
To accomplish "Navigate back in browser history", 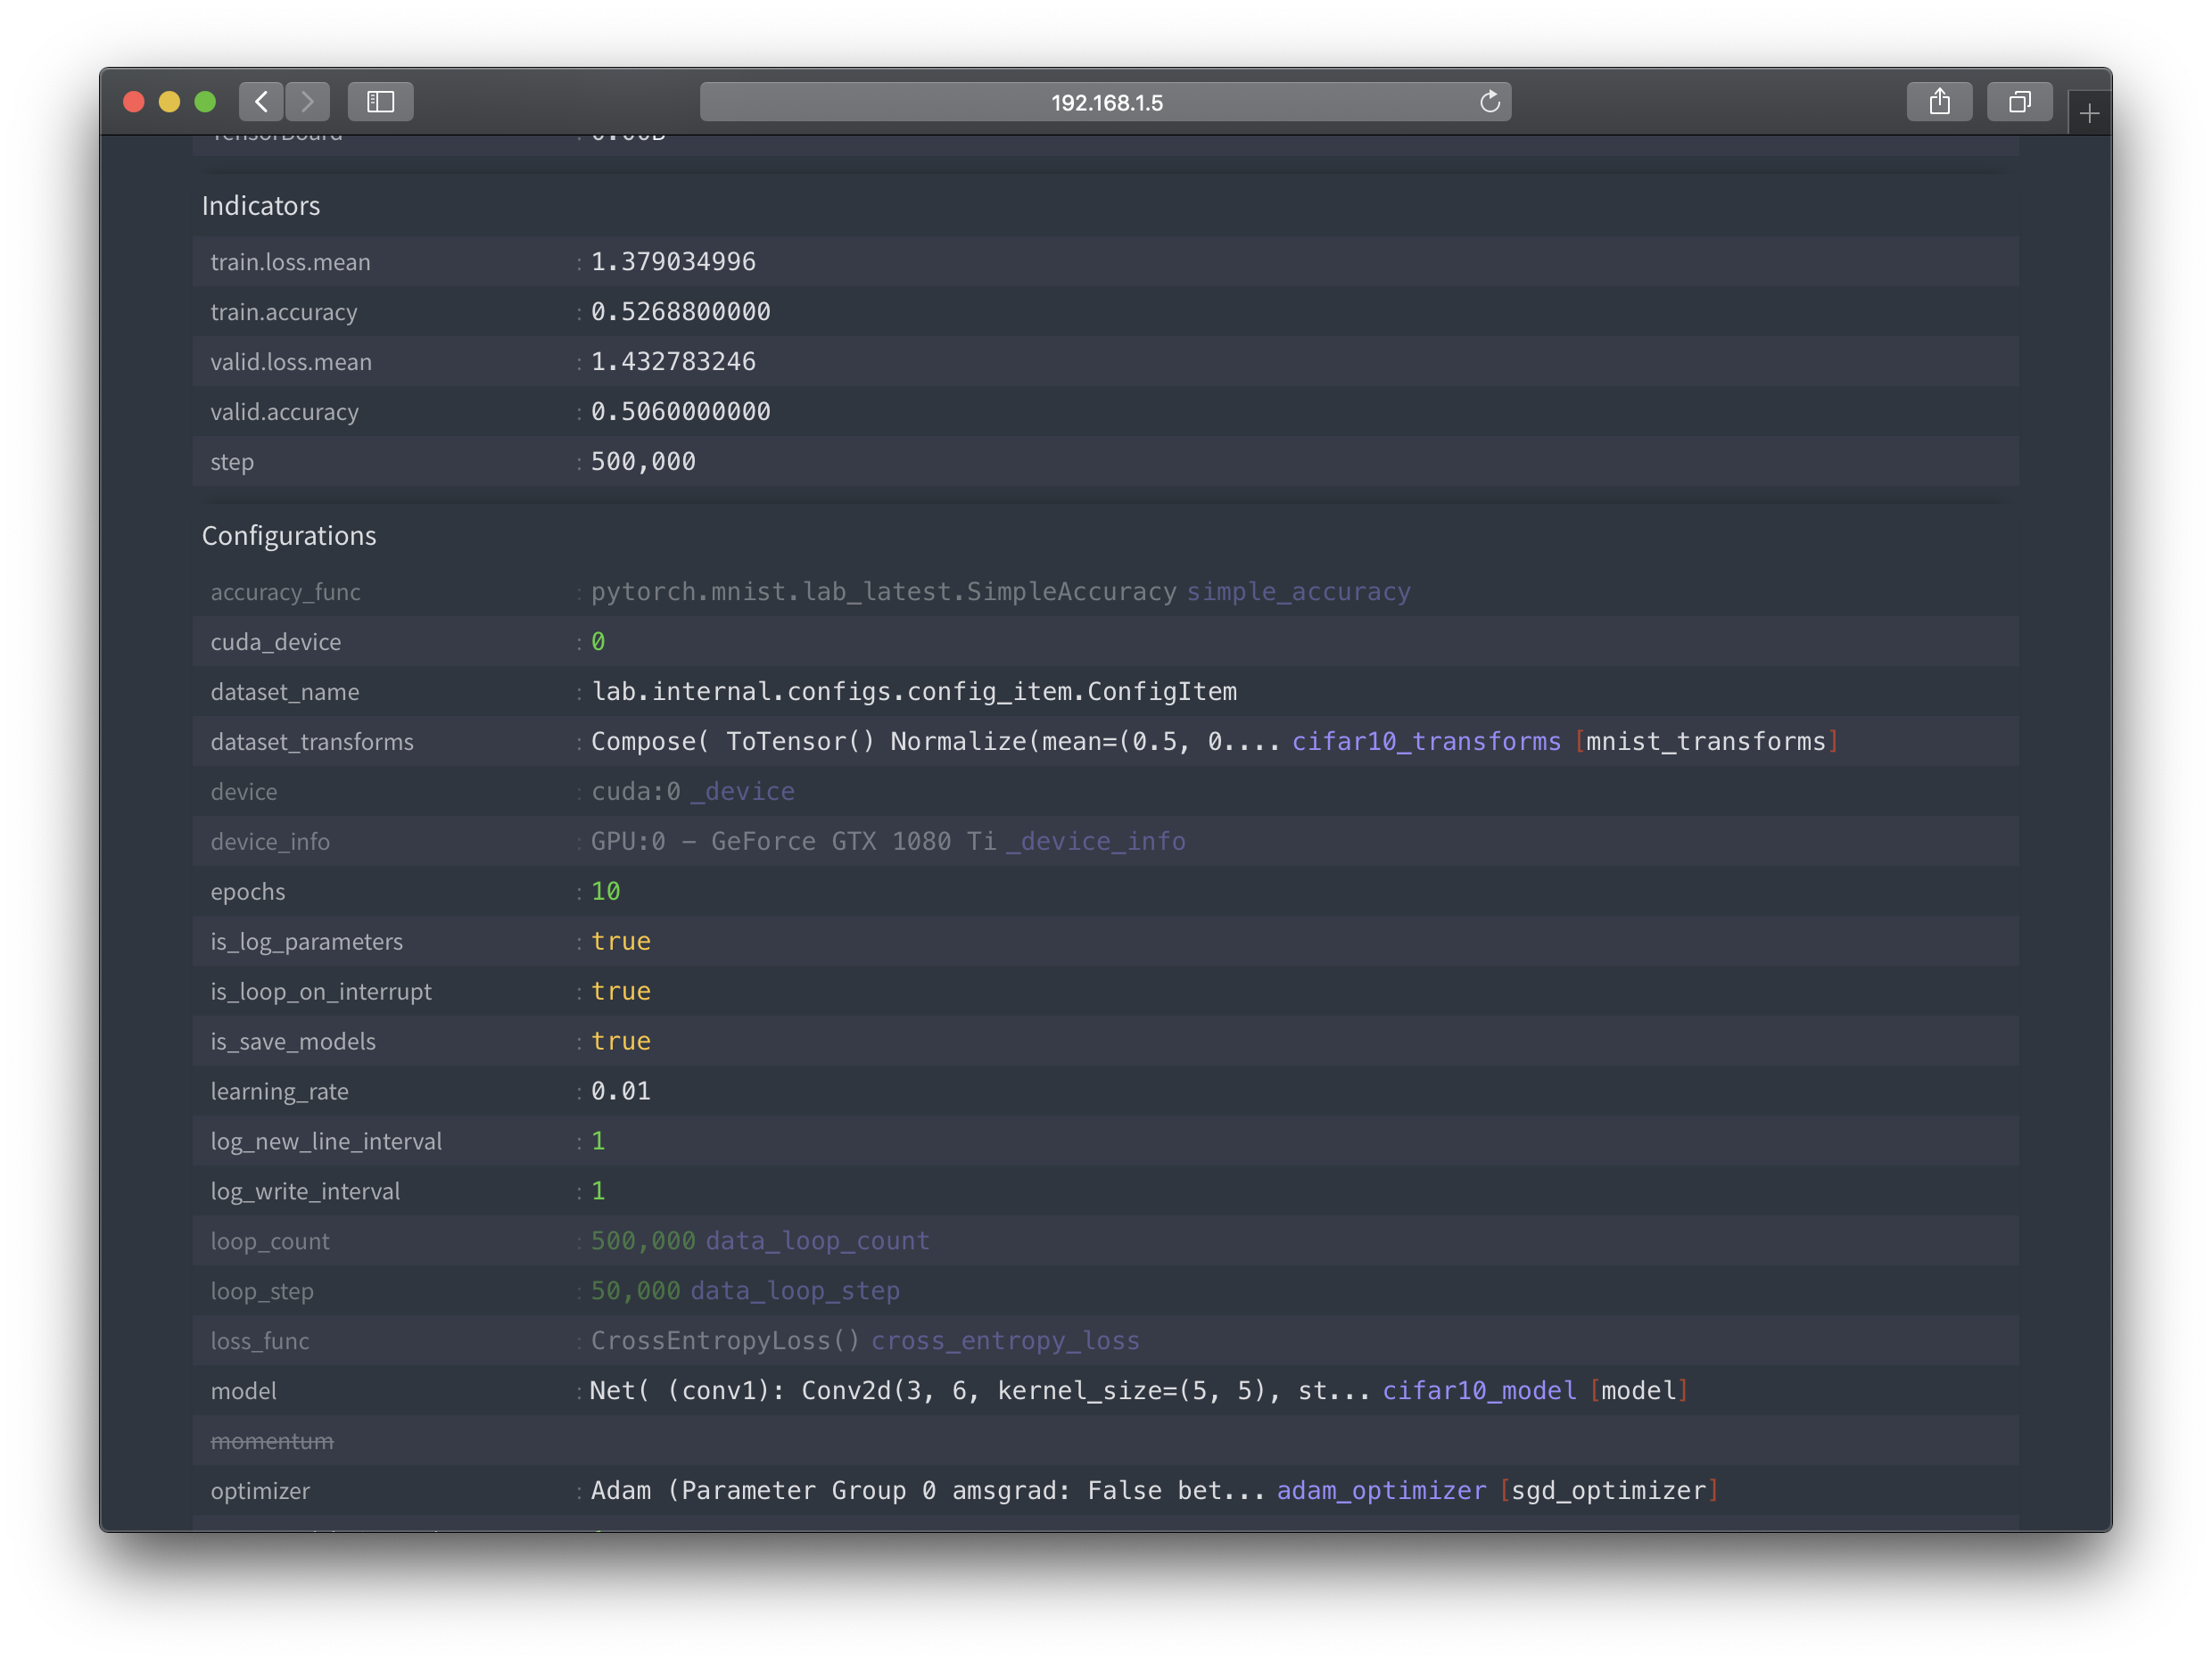I will (x=261, y=101).
